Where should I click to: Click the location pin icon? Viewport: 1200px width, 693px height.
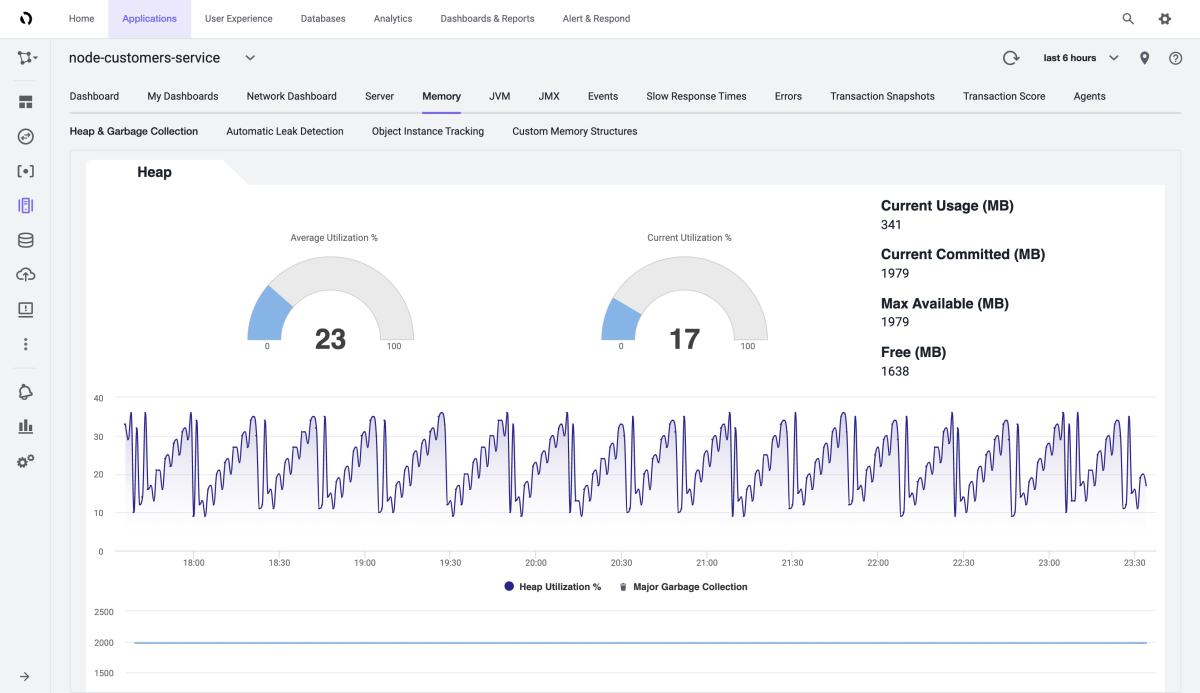1145,58
